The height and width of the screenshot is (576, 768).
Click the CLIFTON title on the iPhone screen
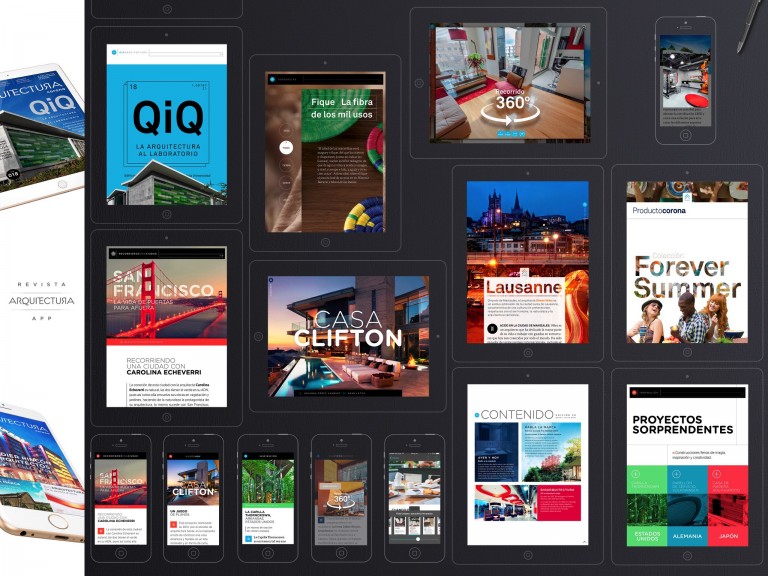point(193,491)
